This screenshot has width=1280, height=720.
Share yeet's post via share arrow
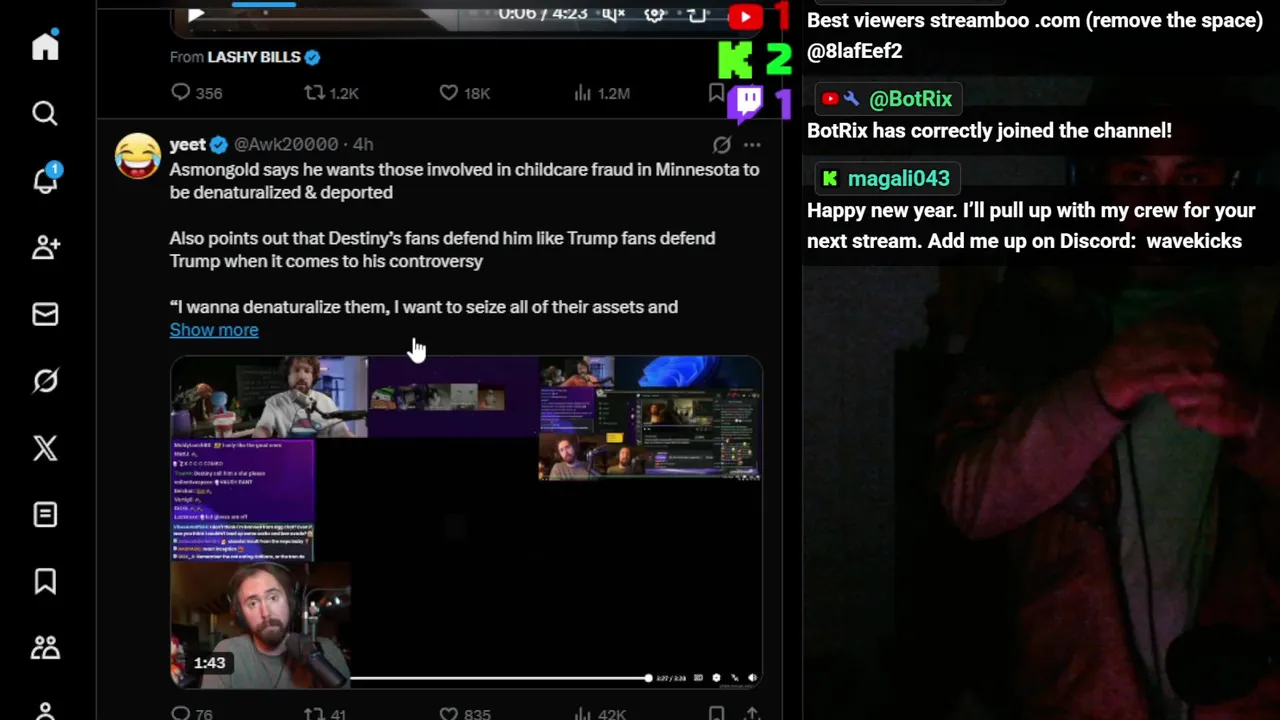pos(752,713)
